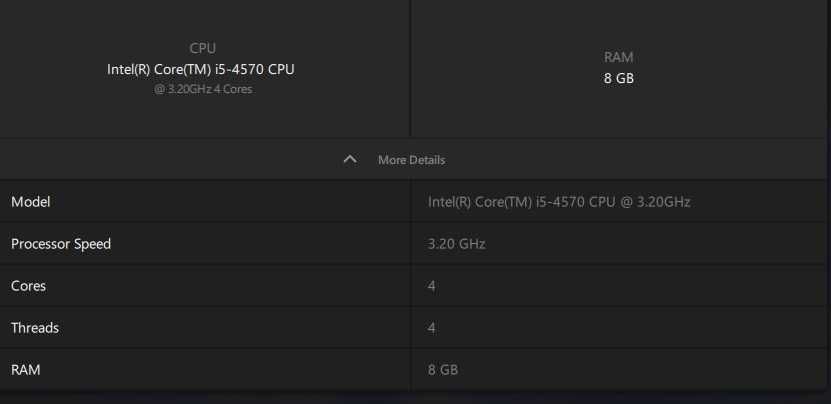This screenshot has width=831, height=404.
Task: Click the column divider in the Cores row
Action: [x=411, y=286]
